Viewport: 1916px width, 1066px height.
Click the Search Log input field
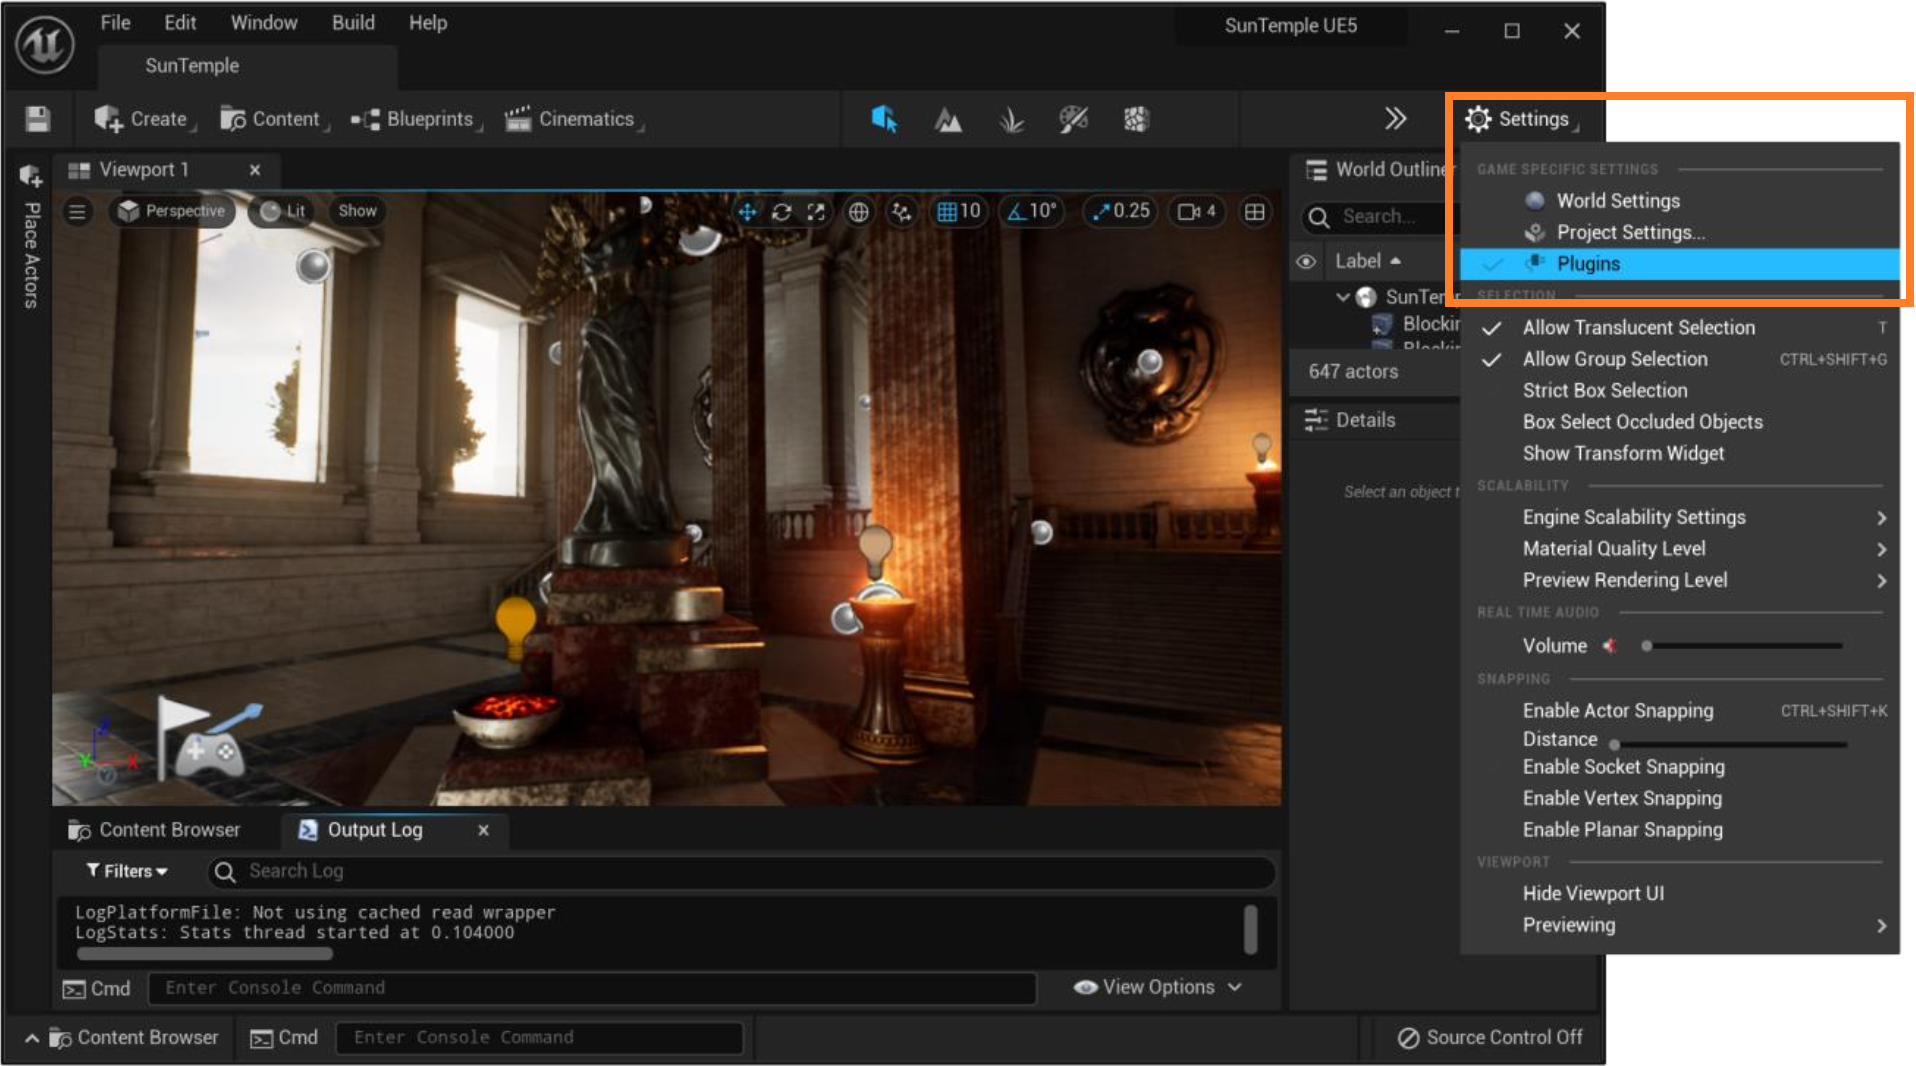pos(740,871)
